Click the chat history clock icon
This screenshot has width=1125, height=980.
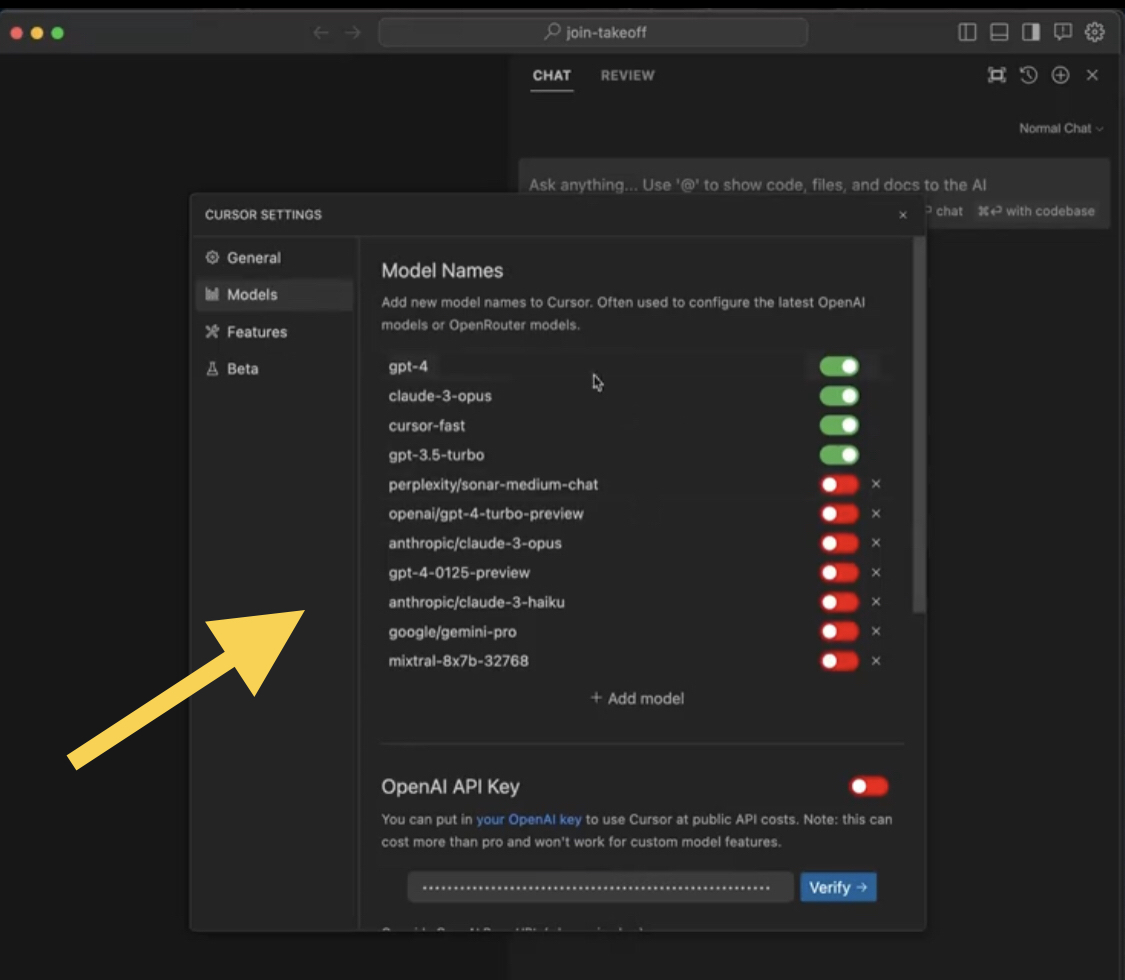pos(1028,75)
